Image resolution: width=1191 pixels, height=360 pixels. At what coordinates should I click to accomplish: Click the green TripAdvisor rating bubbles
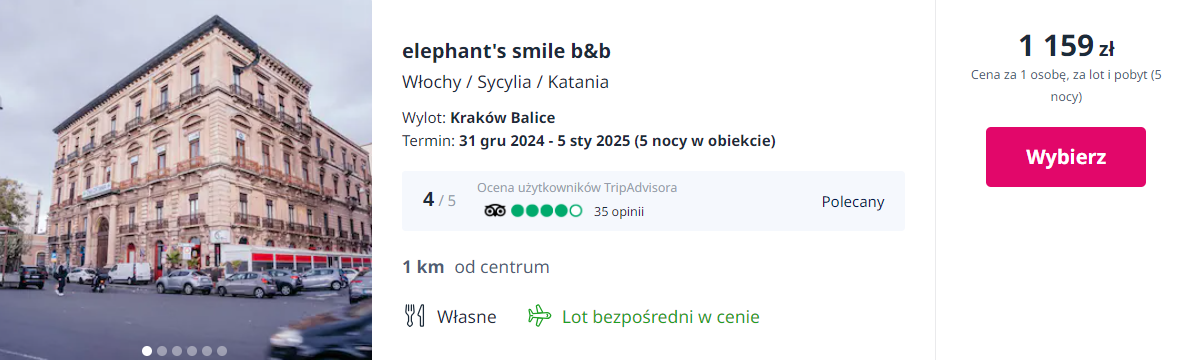[x=547, y=210]
